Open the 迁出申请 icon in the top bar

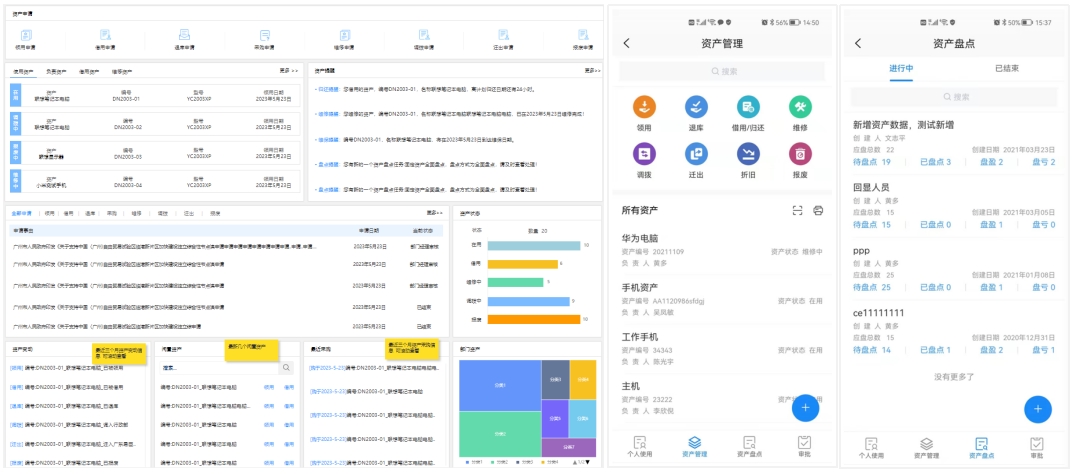tap(503, 35)
